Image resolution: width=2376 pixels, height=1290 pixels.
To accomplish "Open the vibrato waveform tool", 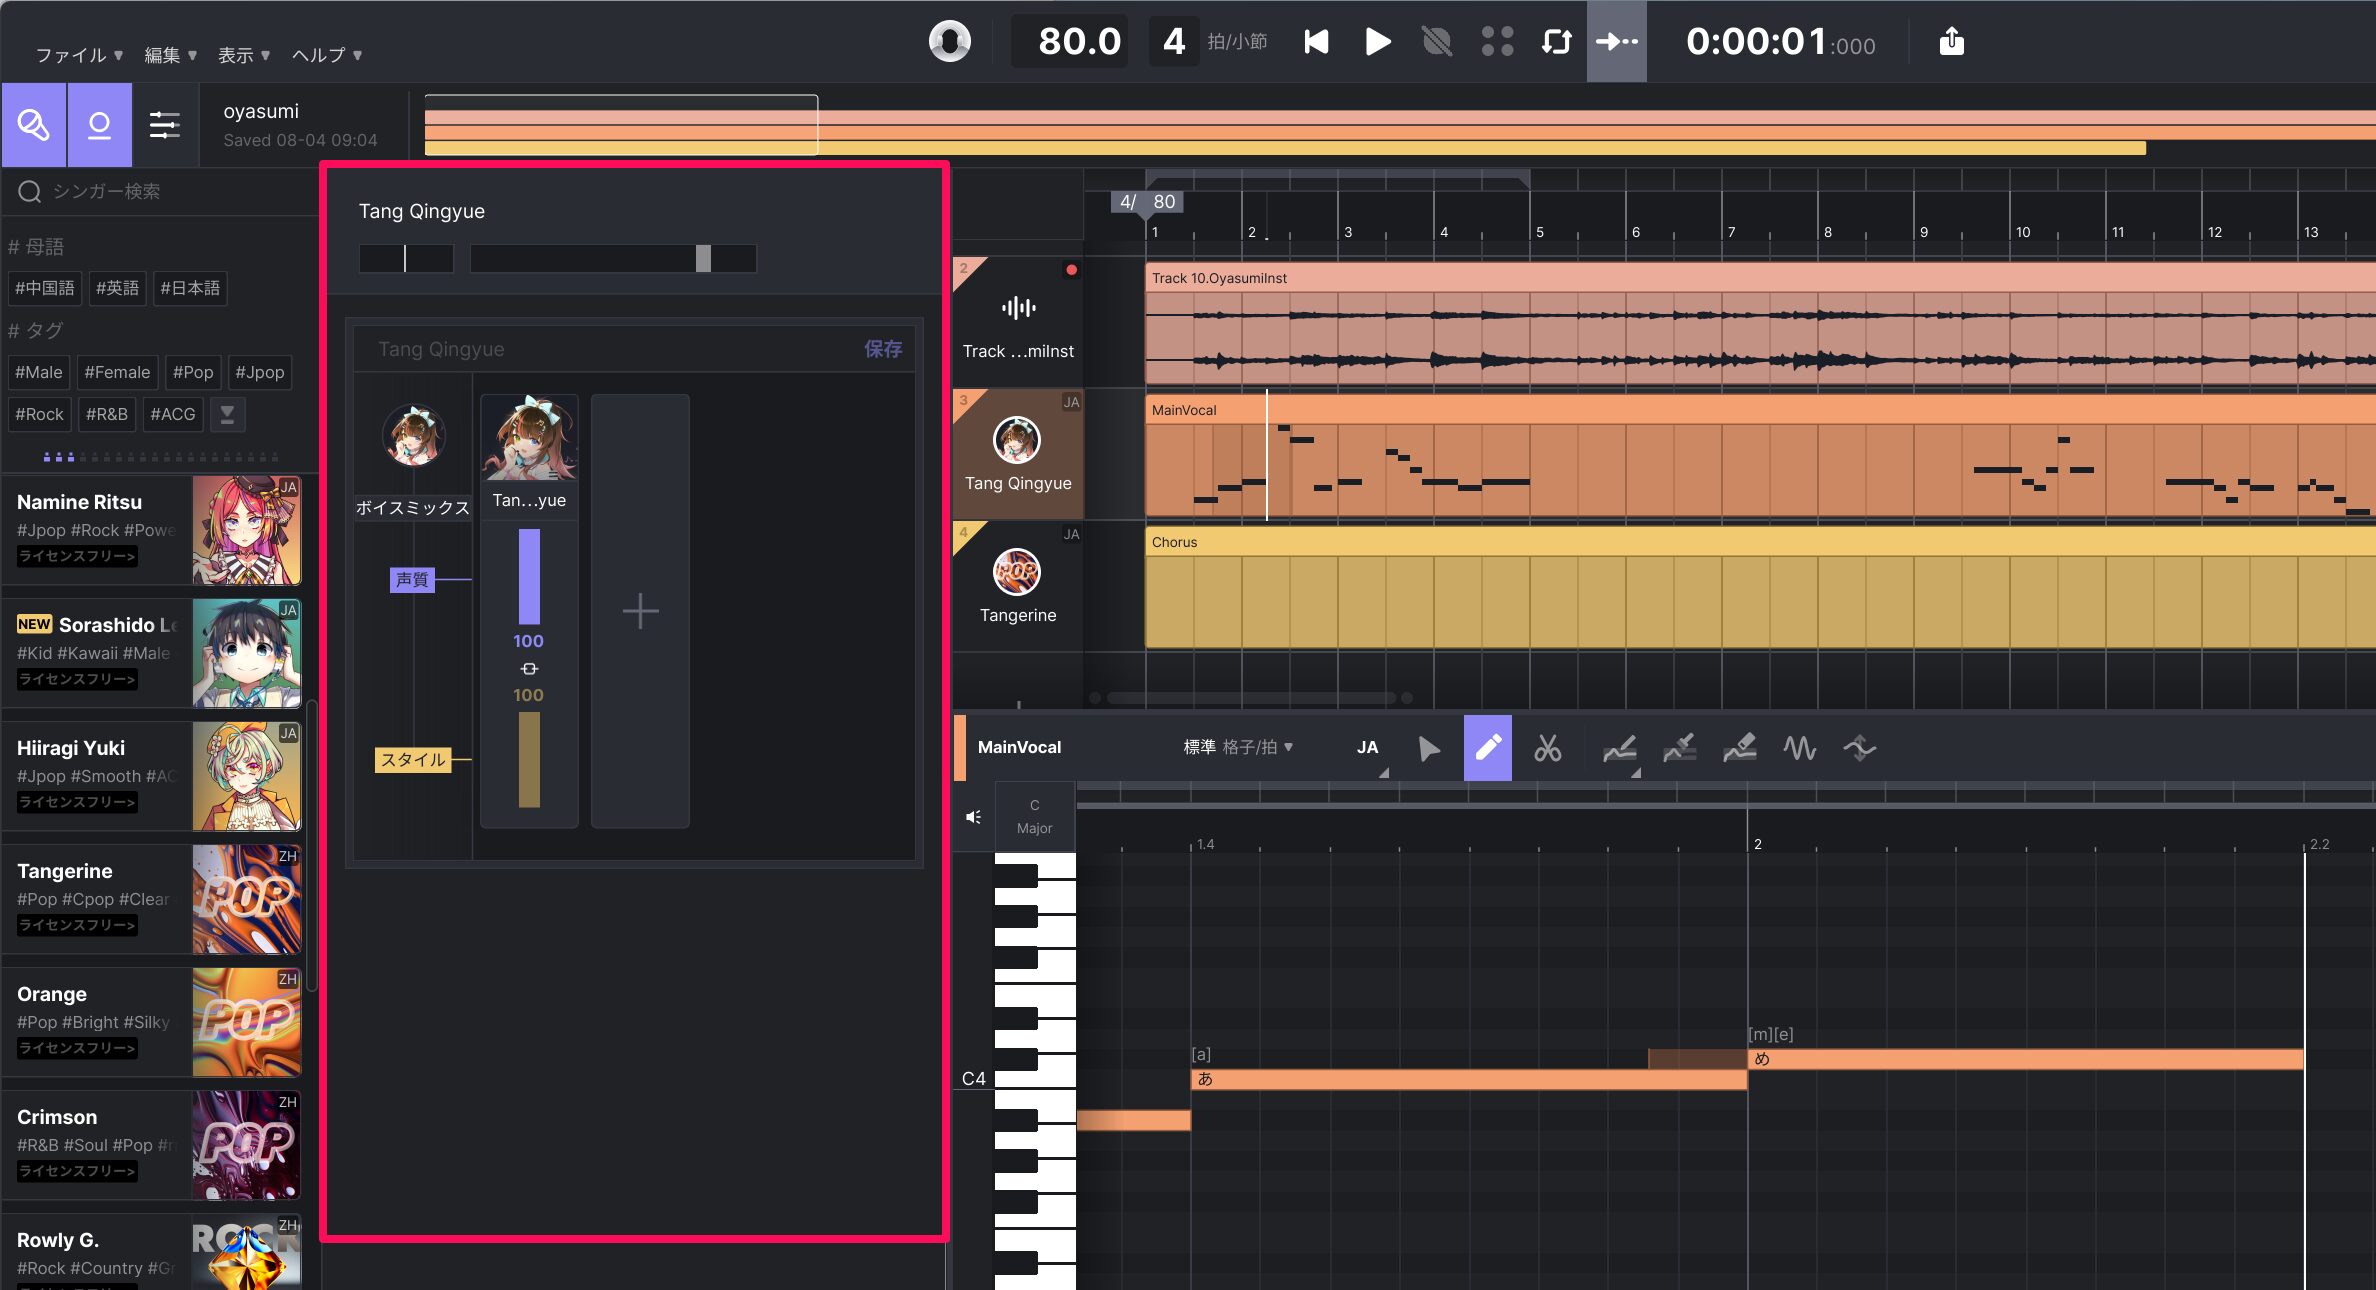I will click(x=1800, y=748).
